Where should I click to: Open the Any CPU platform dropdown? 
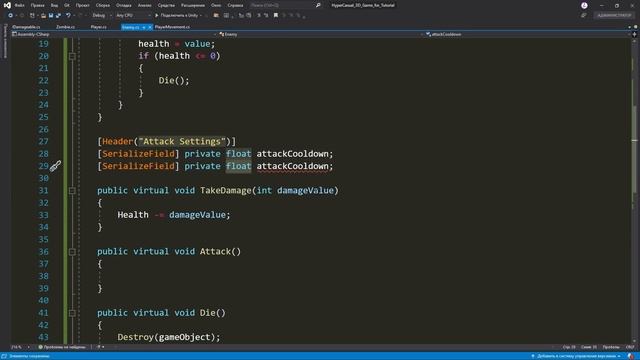(133, 16)
